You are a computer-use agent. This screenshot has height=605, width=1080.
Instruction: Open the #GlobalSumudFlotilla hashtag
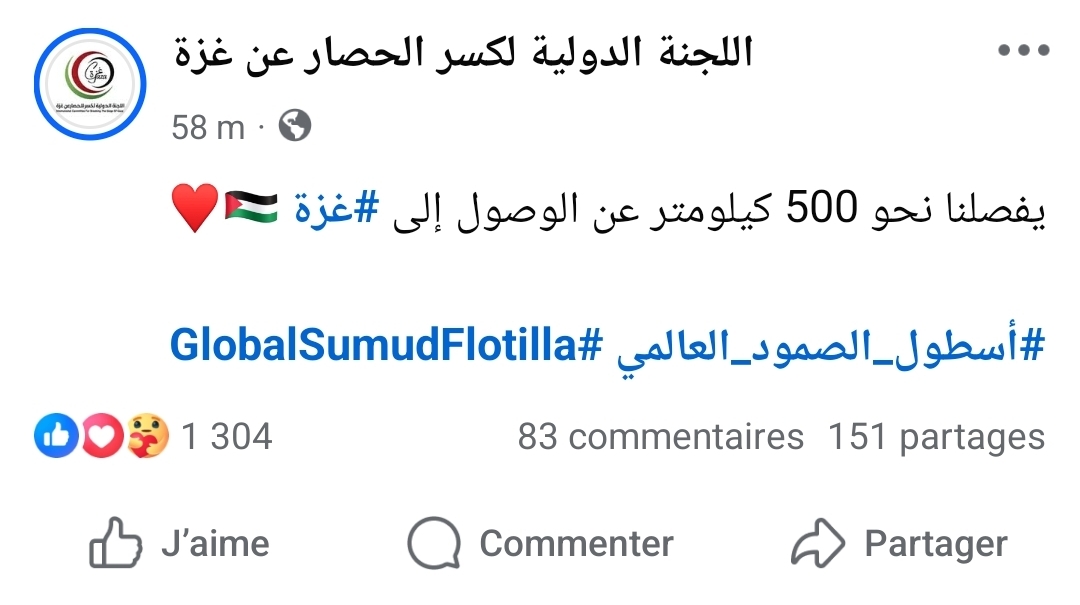pyautogui.click(x=386, y=346)
